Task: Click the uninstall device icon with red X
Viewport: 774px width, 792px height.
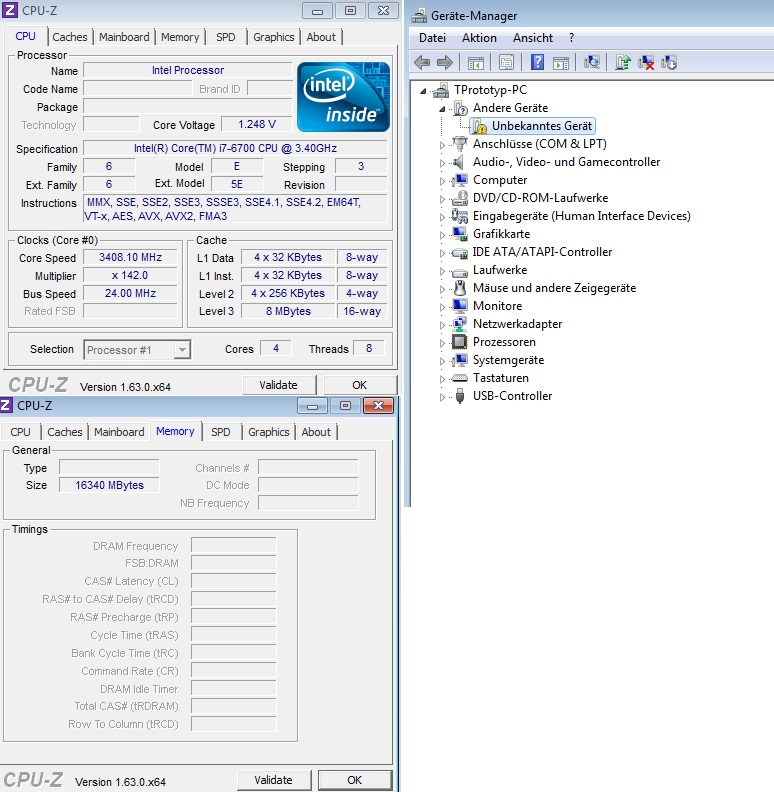Action: 646,63
